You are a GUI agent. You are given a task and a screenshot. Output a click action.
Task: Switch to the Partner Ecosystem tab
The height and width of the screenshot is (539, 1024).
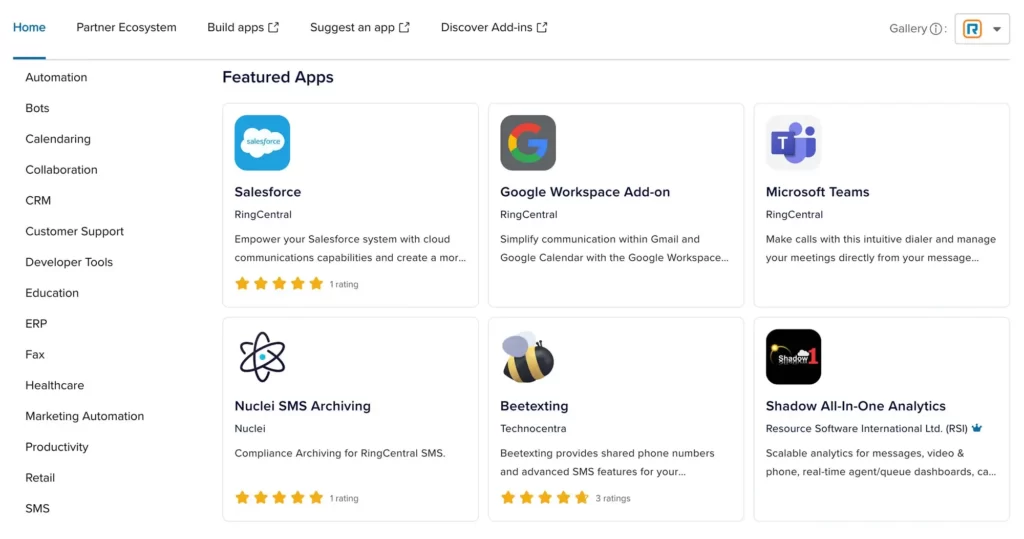pos(126,28)
